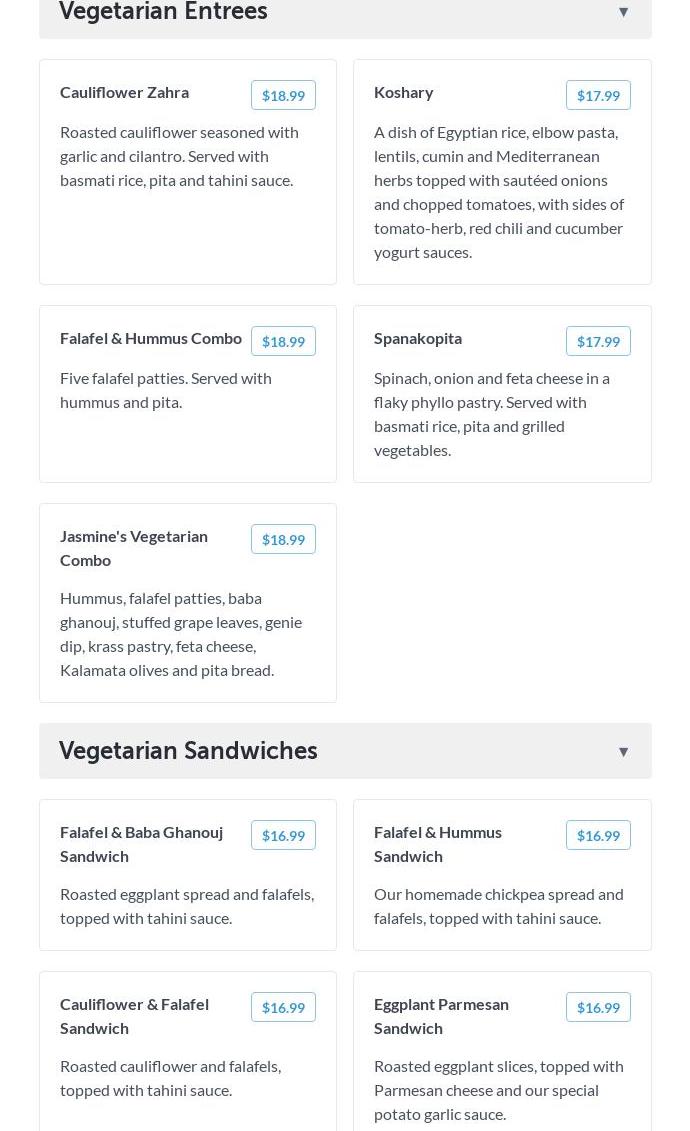Select Jasmine's Vegetarian Combo price tag

coord(283,539)
